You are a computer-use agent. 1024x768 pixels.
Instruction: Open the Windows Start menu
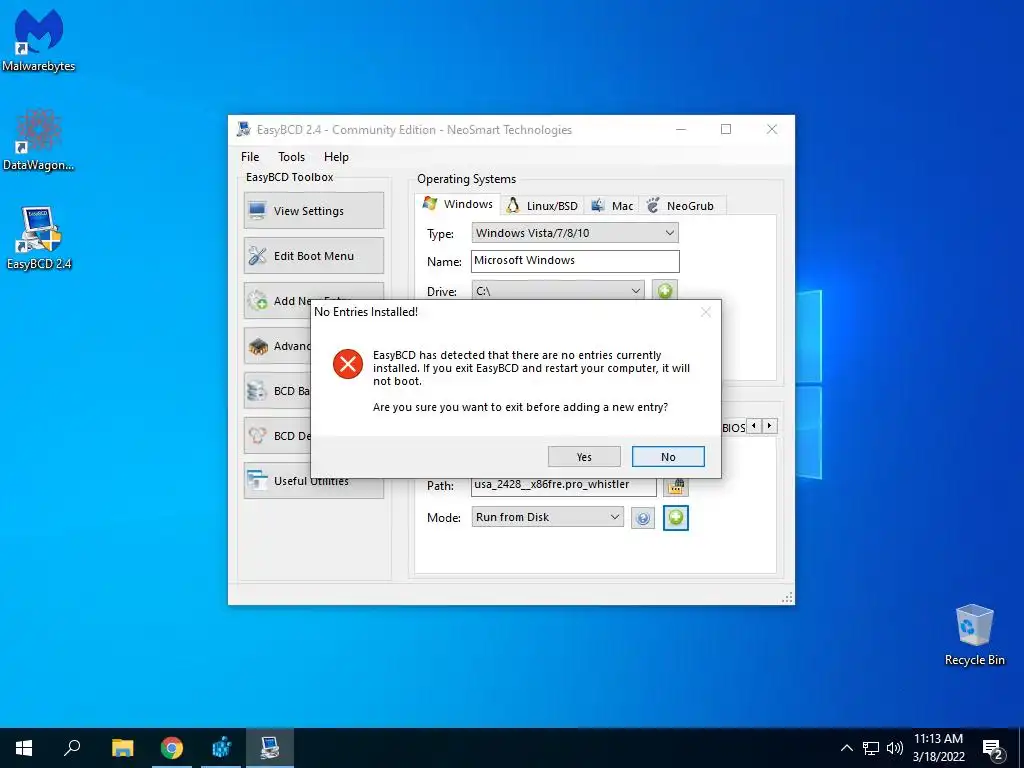tap(24, 748)
